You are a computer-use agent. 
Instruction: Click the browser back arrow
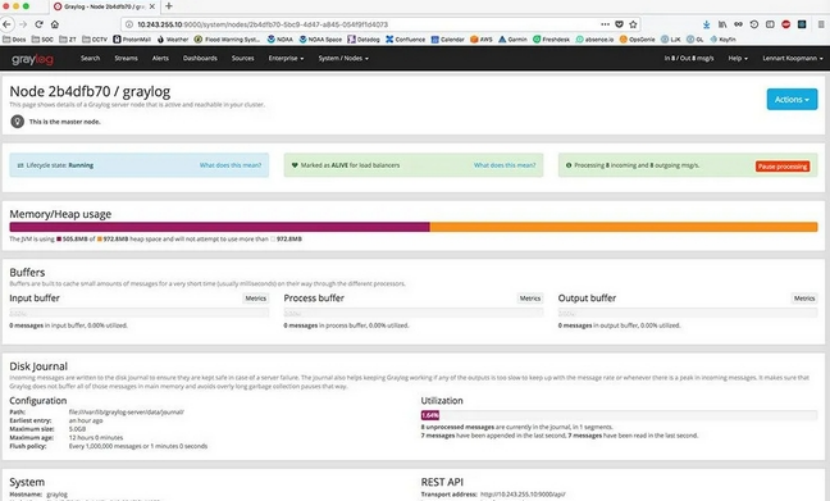[x=9, y=23]
